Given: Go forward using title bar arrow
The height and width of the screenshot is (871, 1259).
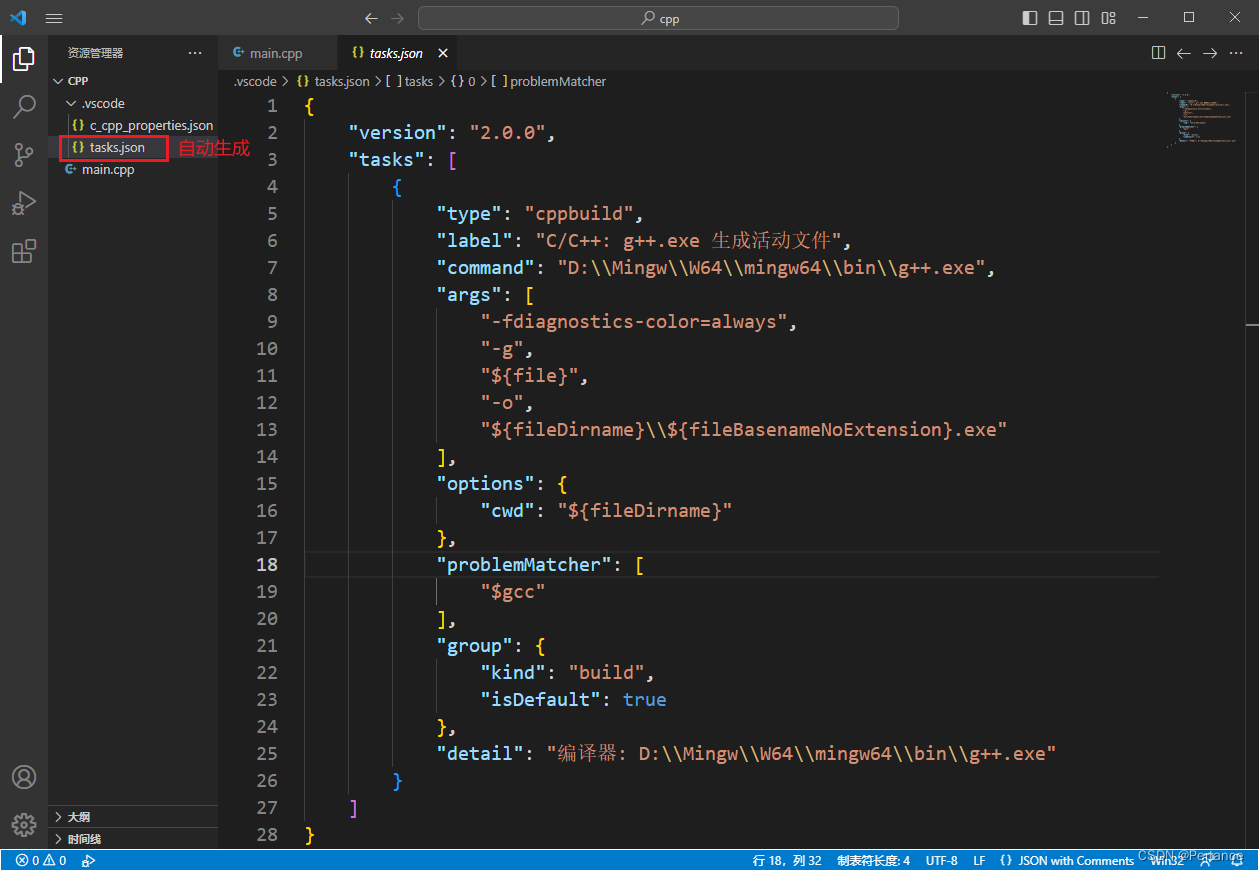Looking at the screenshot, I should [398, 18].
